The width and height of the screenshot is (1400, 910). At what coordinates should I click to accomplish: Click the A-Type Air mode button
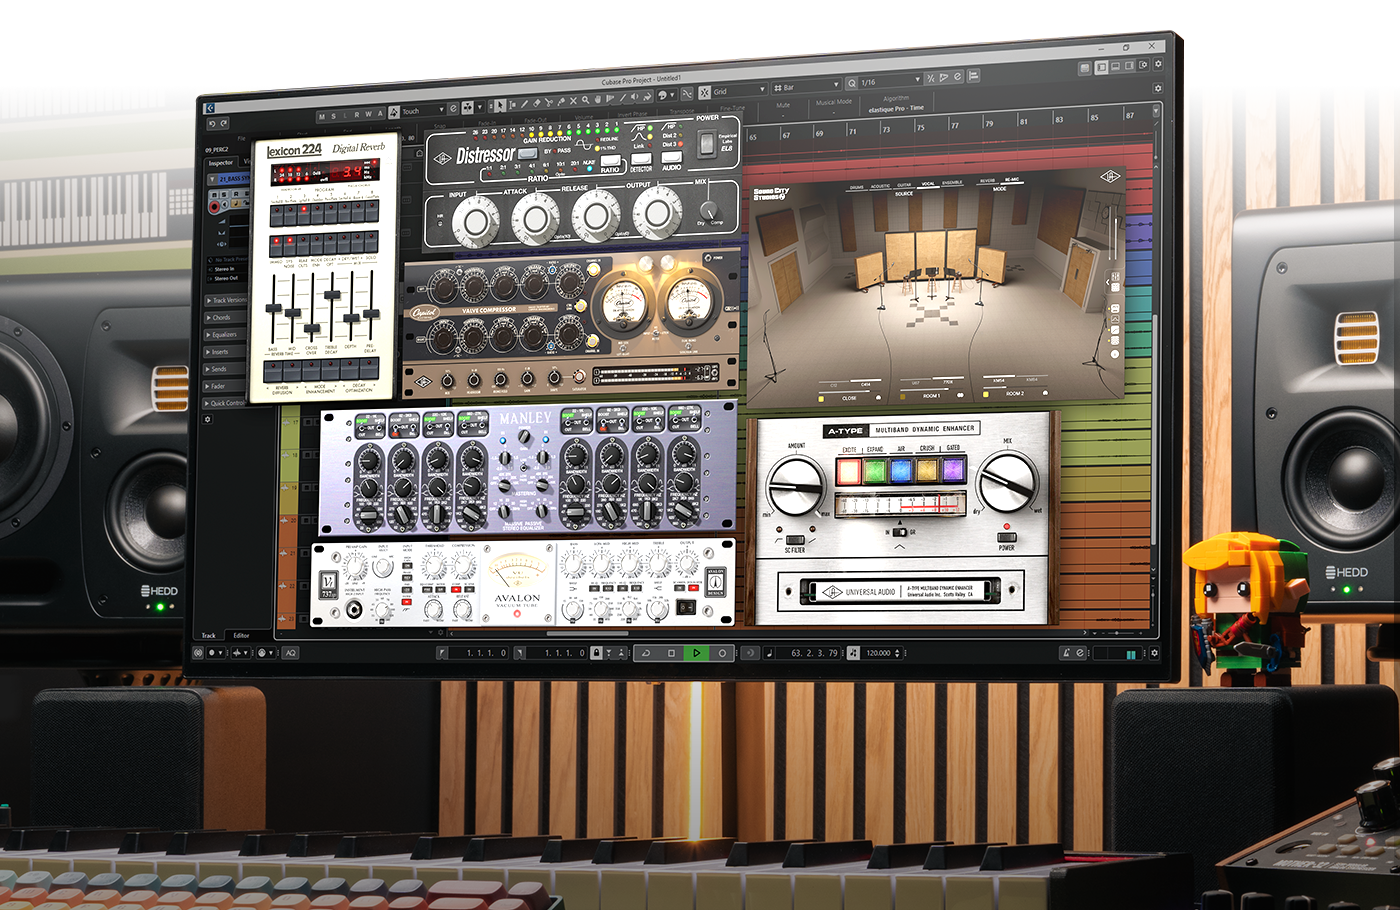pyautogui.click(x=900, y=469)
